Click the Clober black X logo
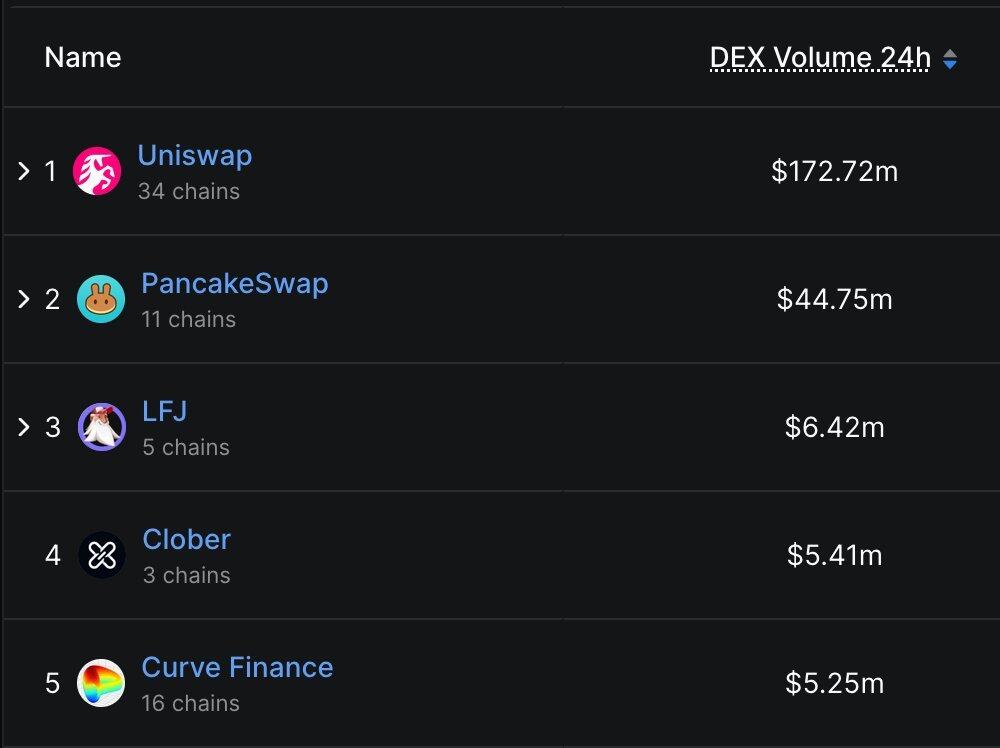 pos(102,555)
